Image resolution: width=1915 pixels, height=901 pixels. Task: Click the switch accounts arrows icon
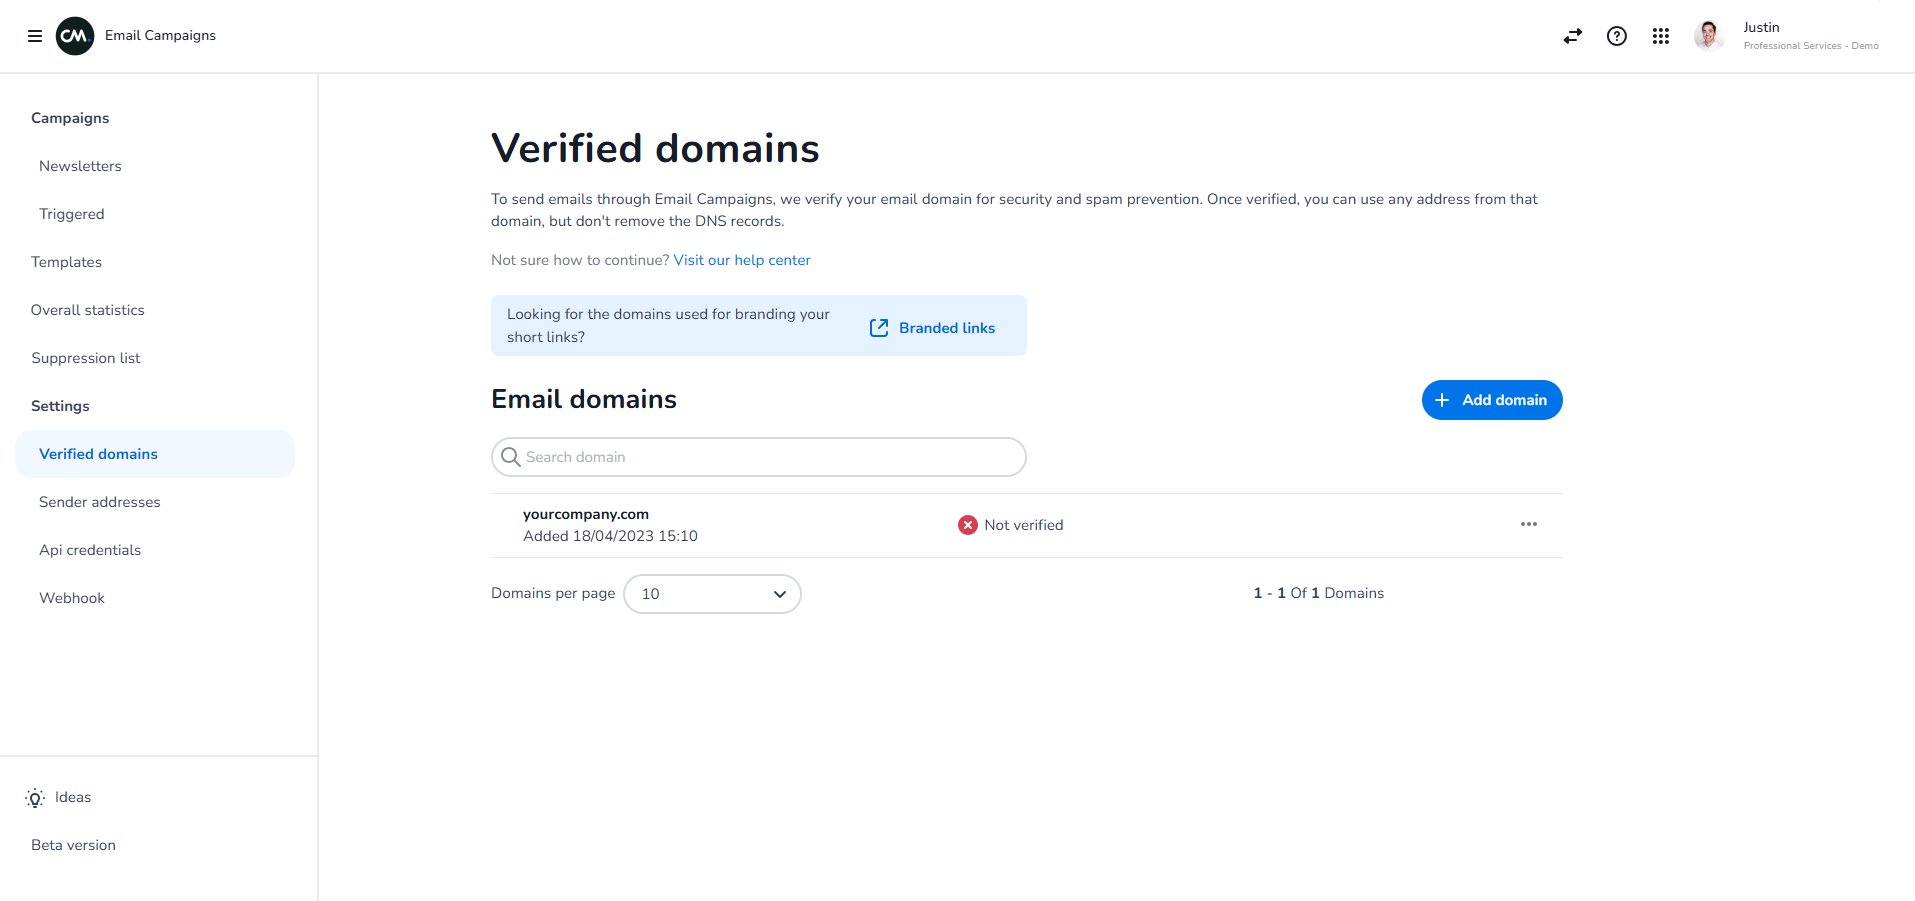coord(1572,36)
